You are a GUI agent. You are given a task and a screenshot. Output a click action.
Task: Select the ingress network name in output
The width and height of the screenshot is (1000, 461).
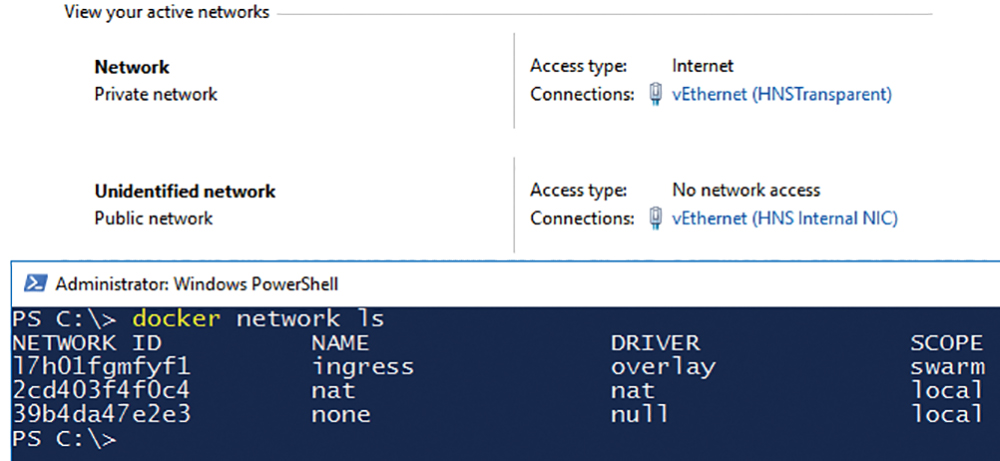[x=362, y=367]
